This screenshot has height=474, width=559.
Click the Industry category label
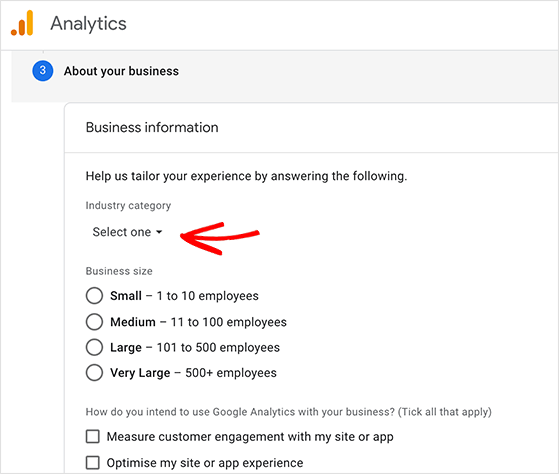(x=128, y=205)
